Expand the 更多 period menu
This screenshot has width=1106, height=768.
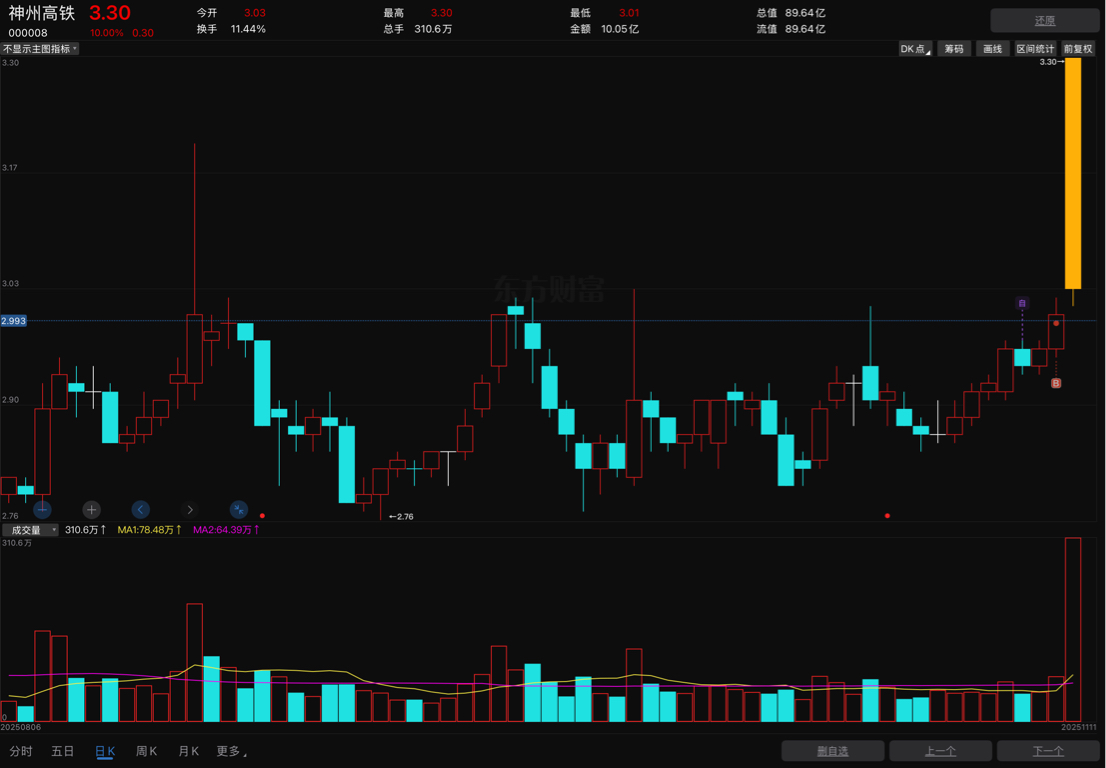(231, 751)
